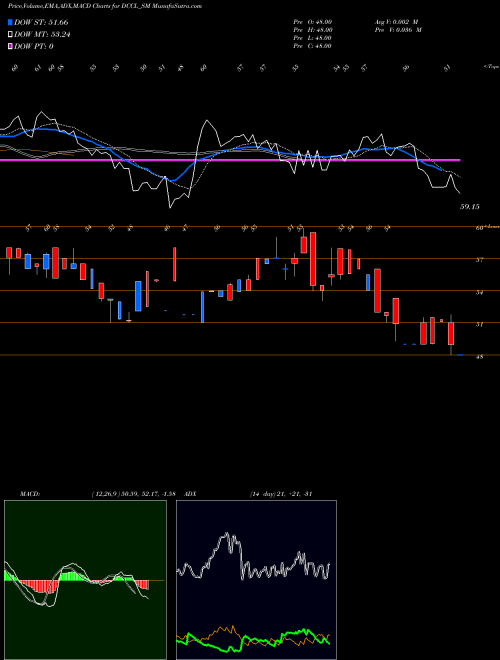Click the magenta DOW PT legend swatch
This screenshot has width=500, height=660.
pos(10,46)
